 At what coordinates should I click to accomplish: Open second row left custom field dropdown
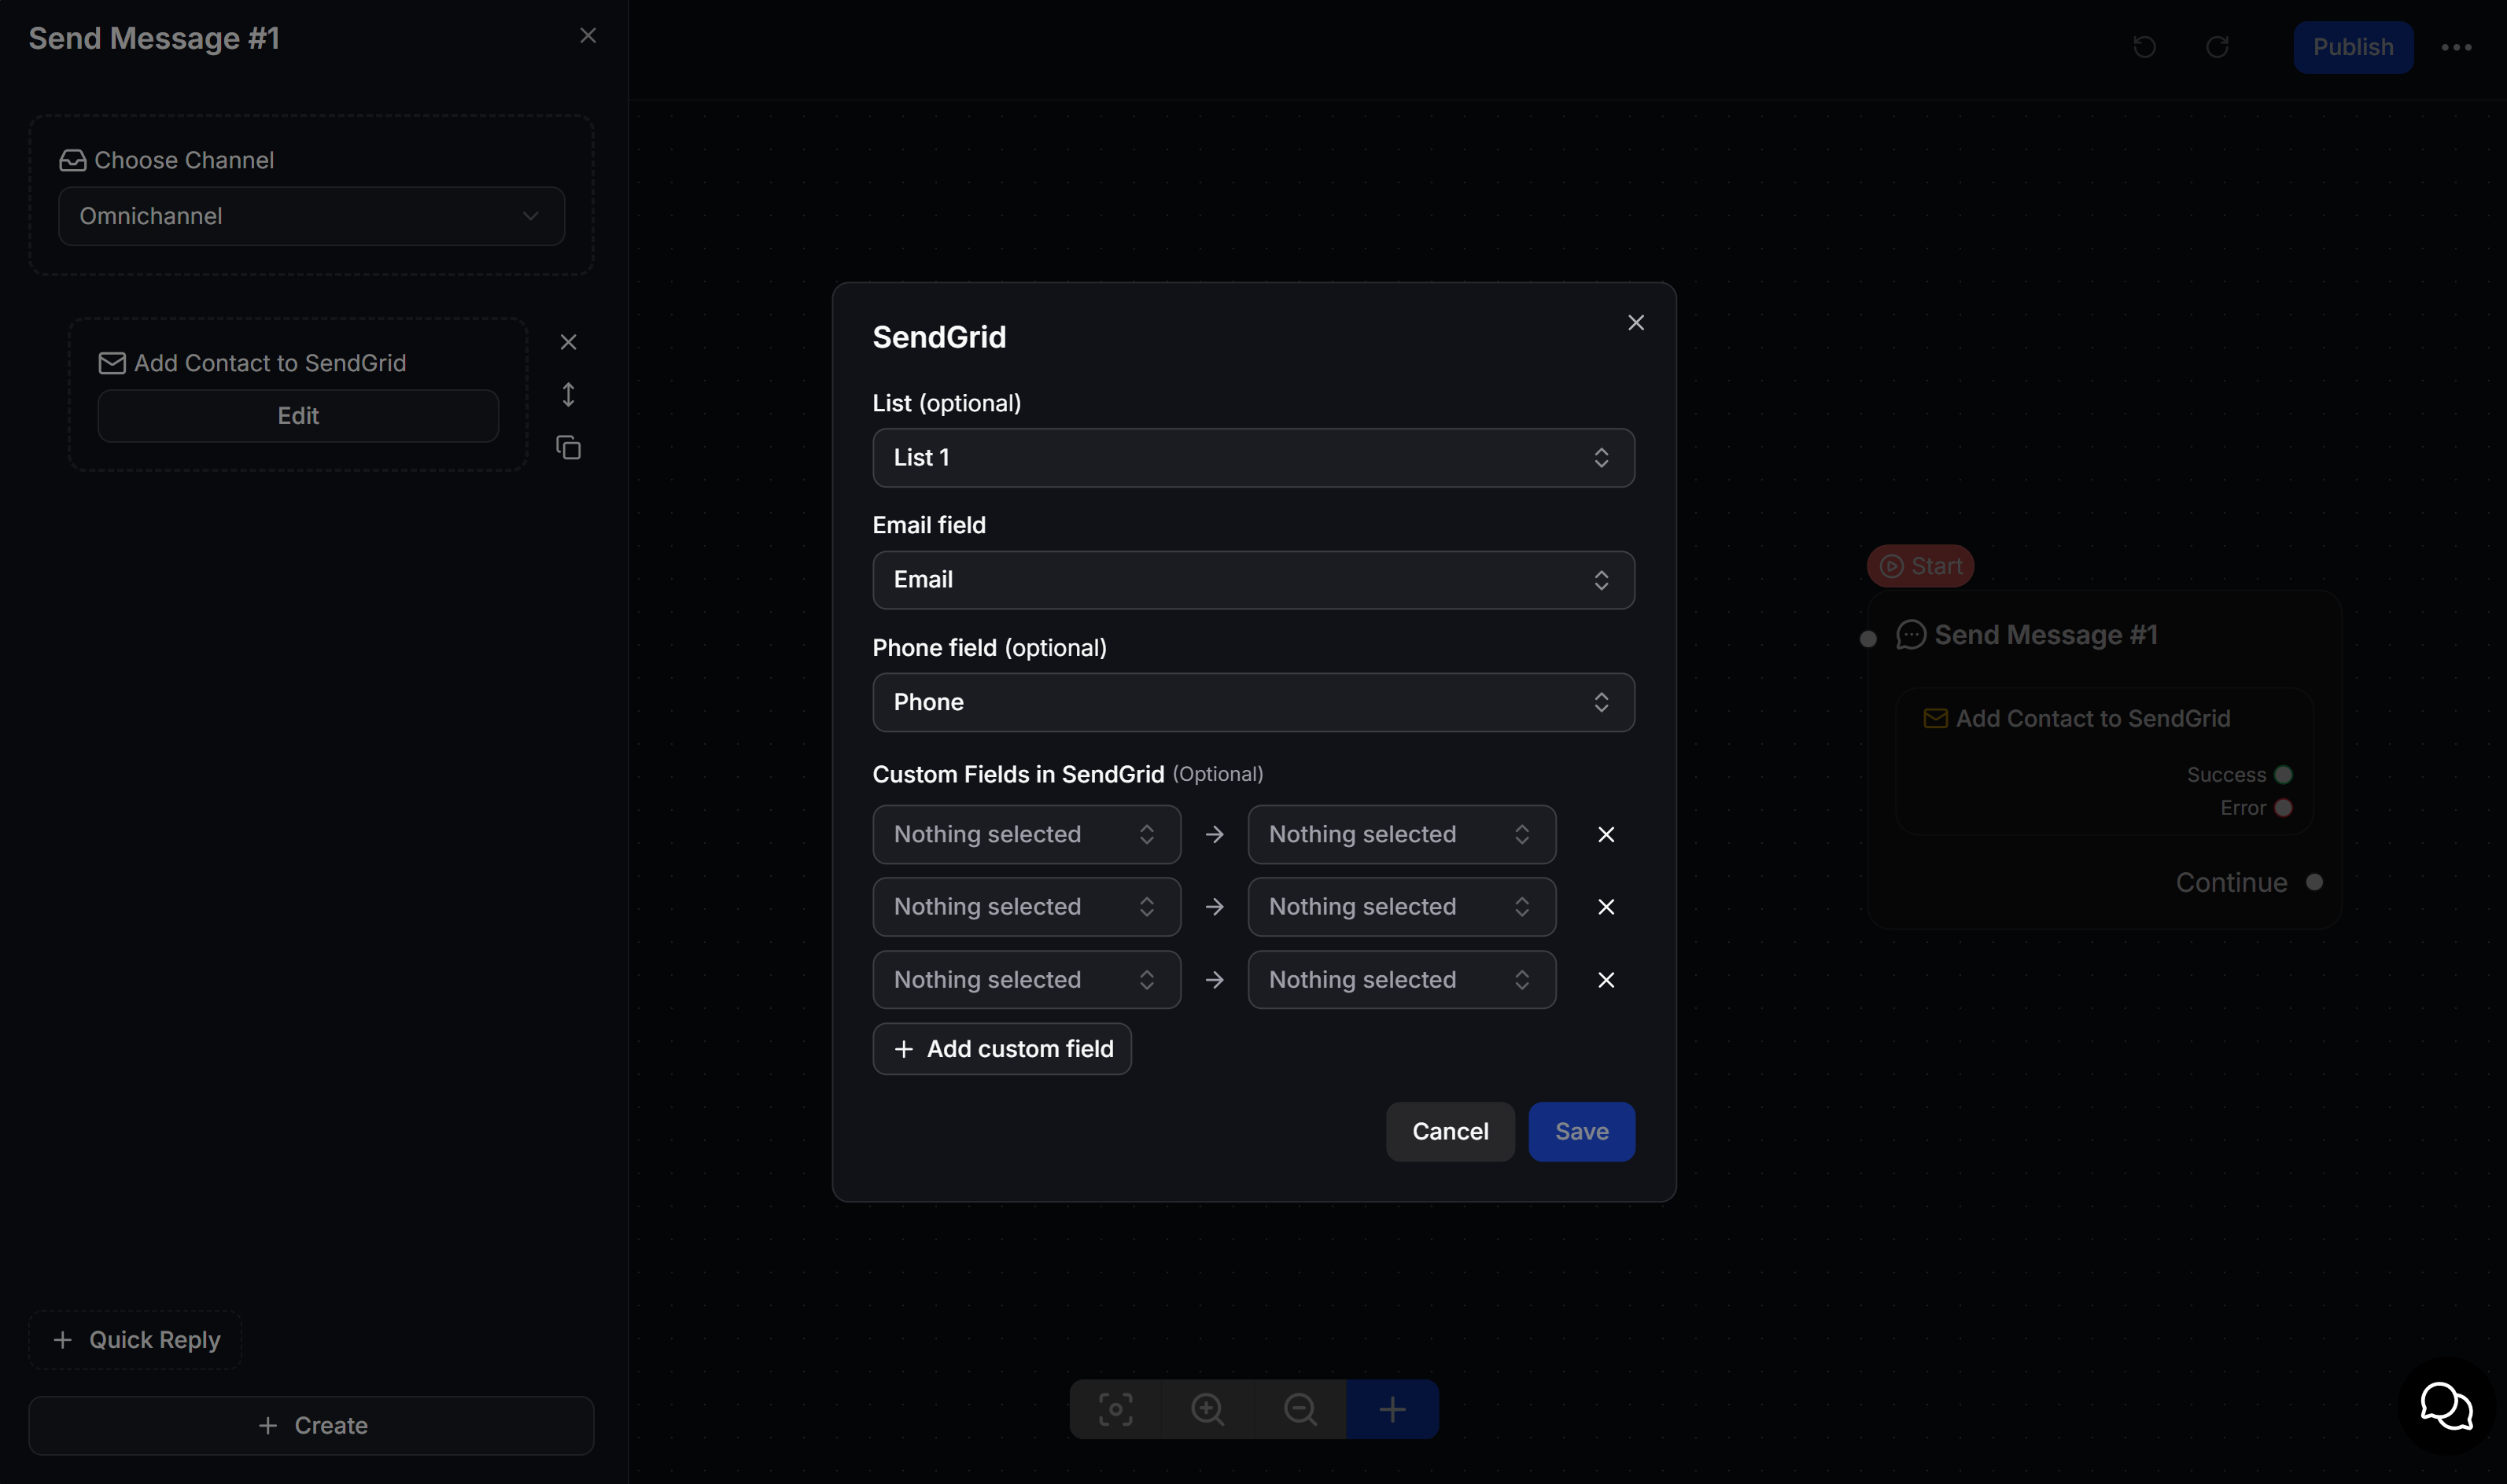point(1026,907)
